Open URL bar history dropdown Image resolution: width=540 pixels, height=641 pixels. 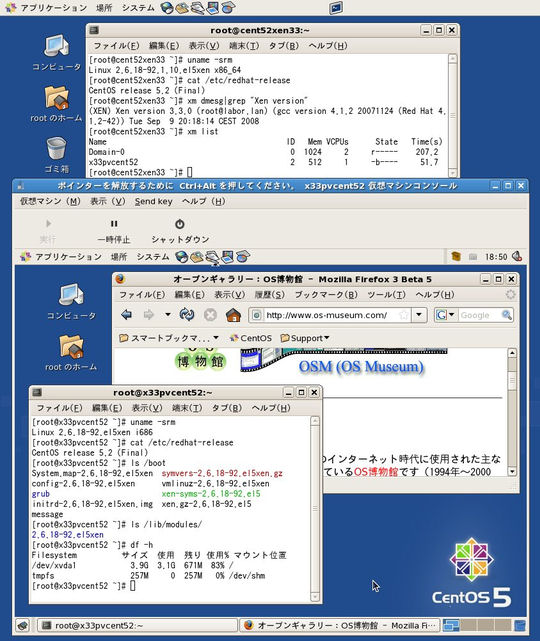tap(419, 315)
